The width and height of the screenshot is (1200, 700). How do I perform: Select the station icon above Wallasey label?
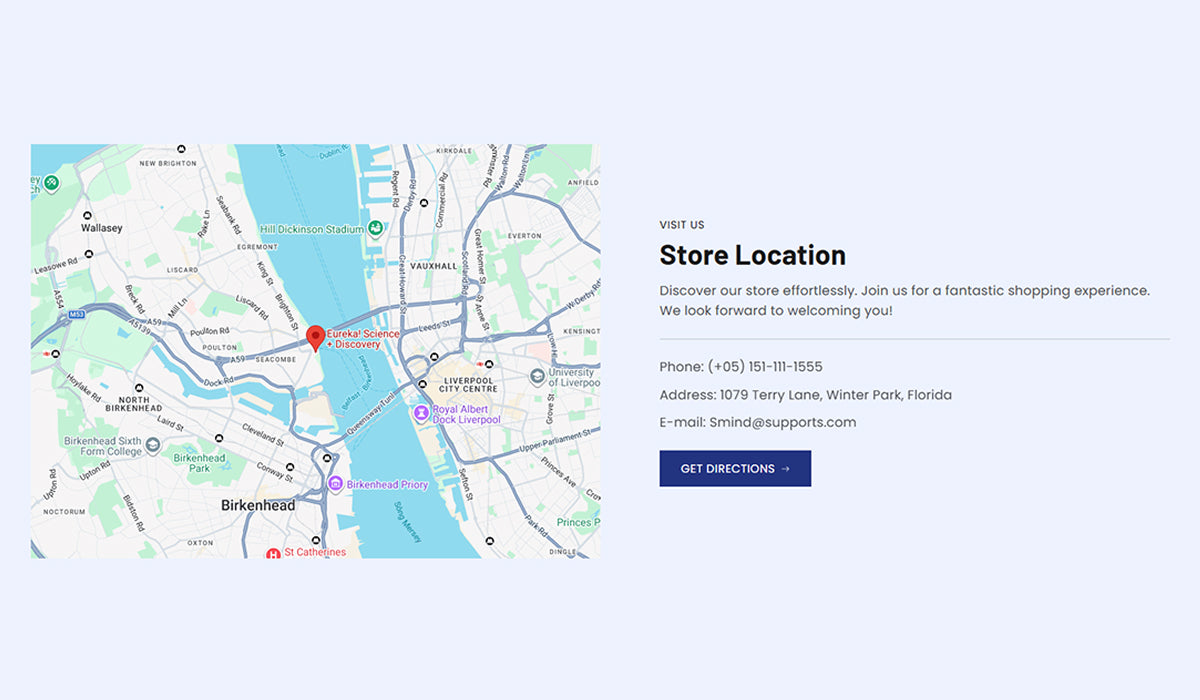click(88, 215)
